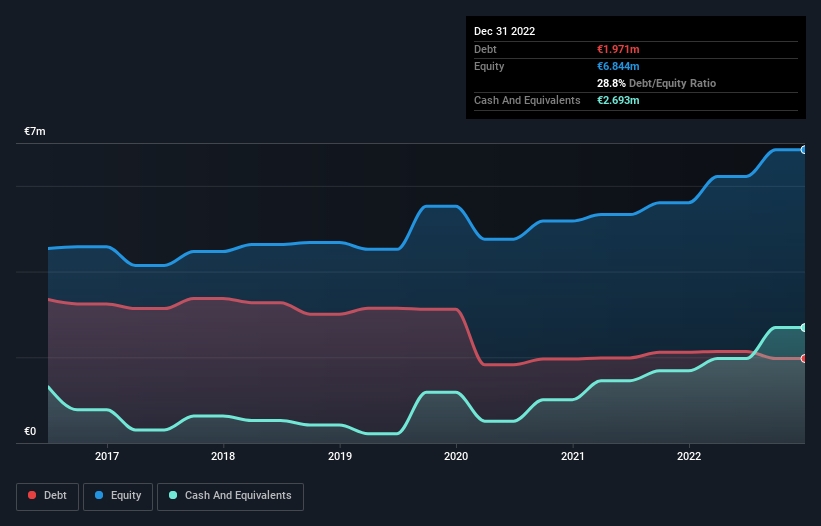Click the €1.971m debt value in tooltip
The height and width of the screenshot is (526, 821).
coord(618,49)
